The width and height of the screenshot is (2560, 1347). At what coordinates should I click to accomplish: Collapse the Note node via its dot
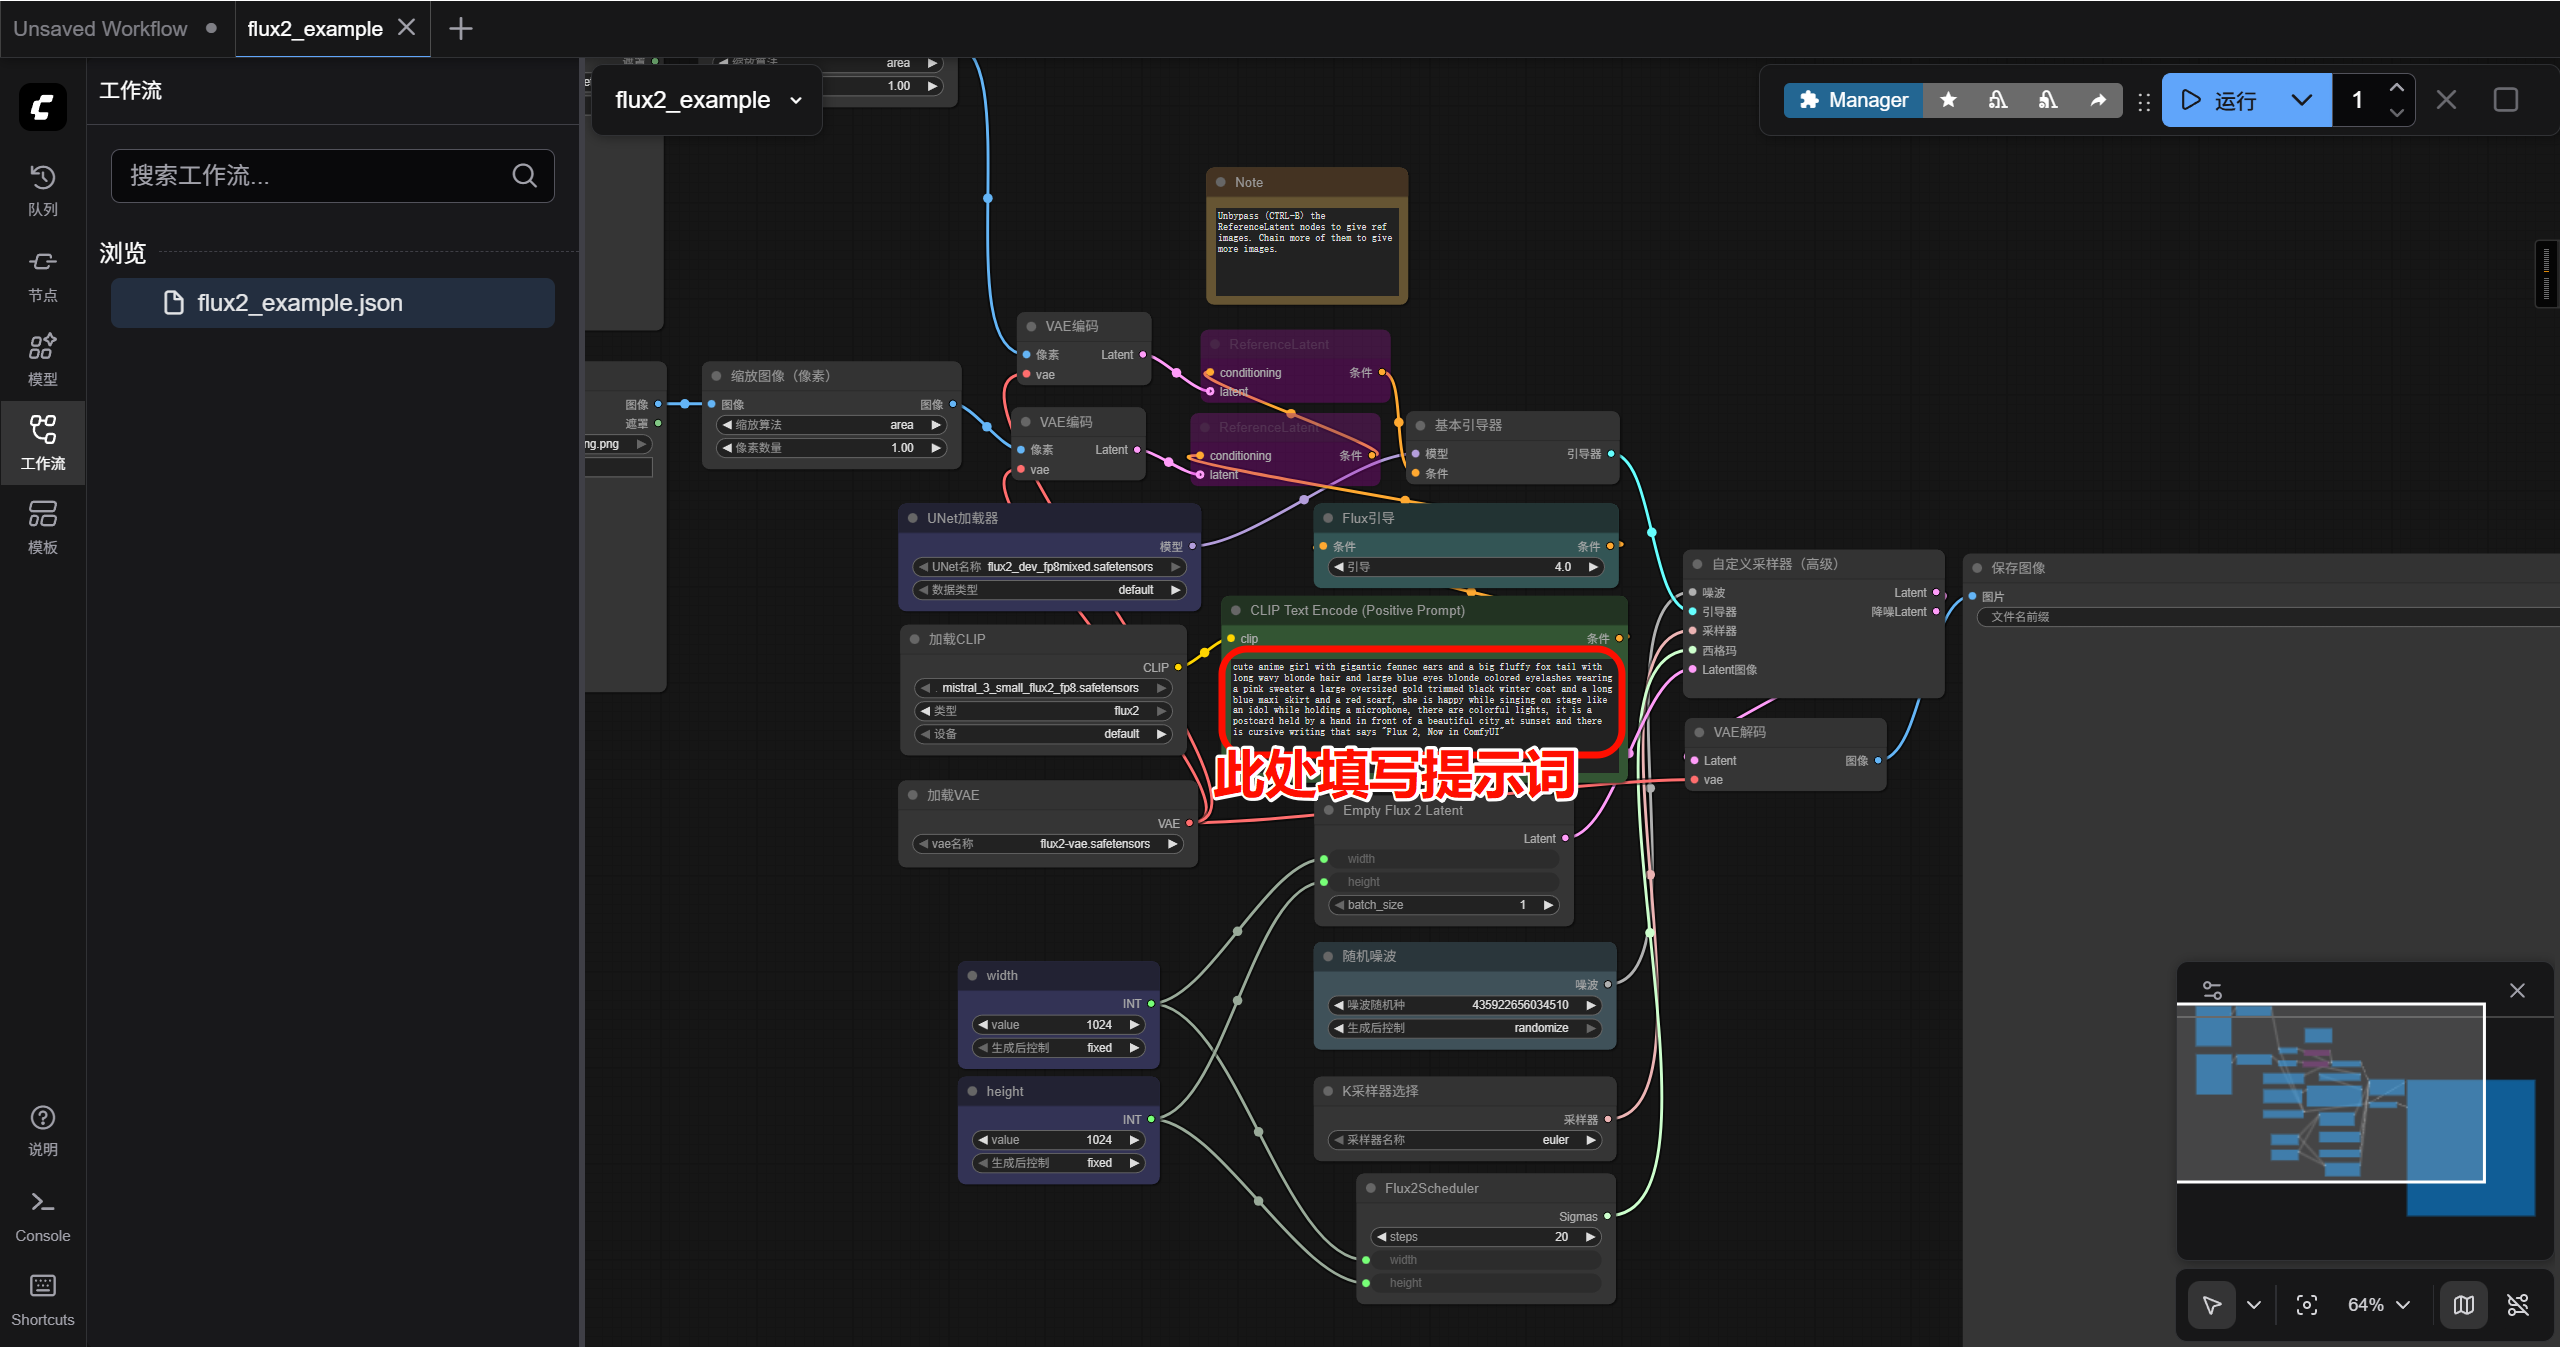[x=1221, y=182]
